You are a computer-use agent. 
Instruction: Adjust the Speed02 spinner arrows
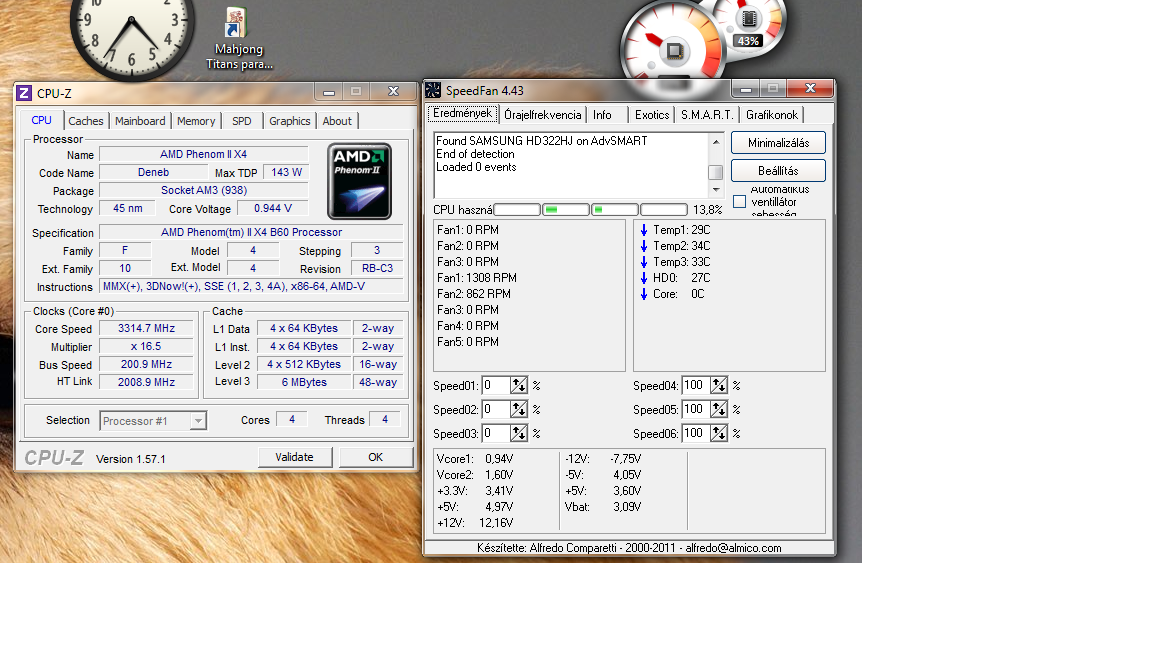[519, 409]
